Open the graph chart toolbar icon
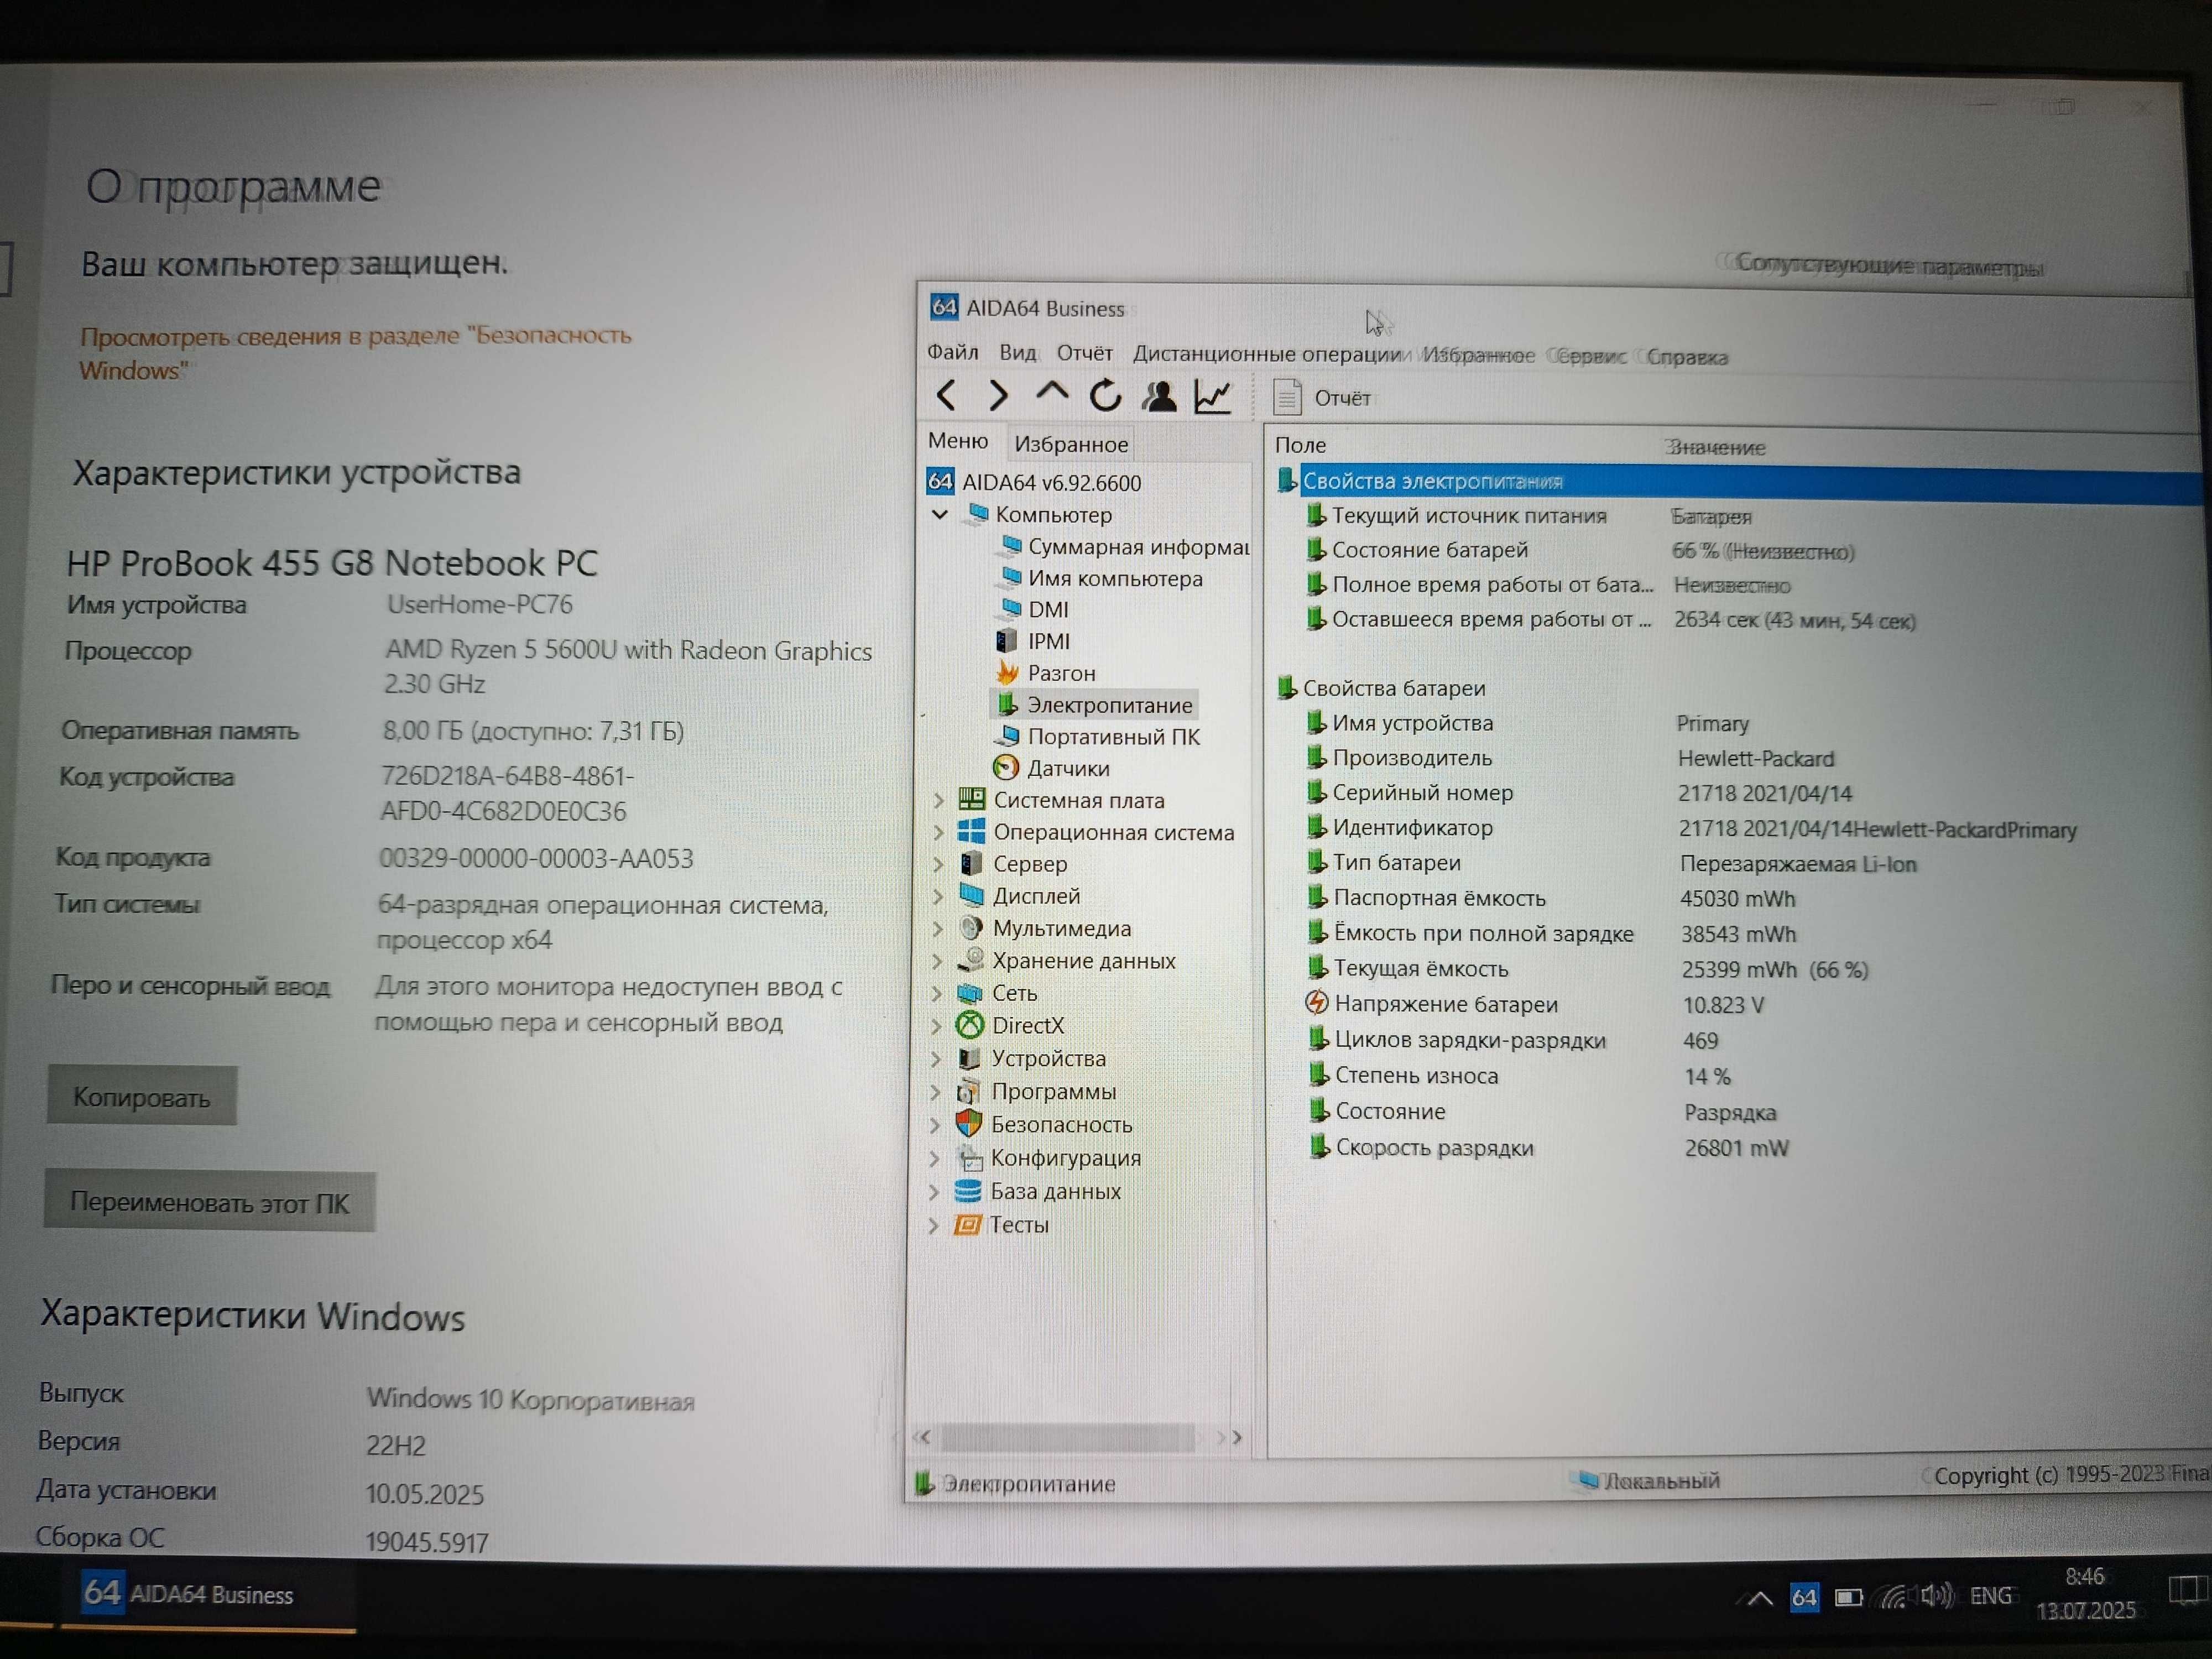 (1212, 397)
